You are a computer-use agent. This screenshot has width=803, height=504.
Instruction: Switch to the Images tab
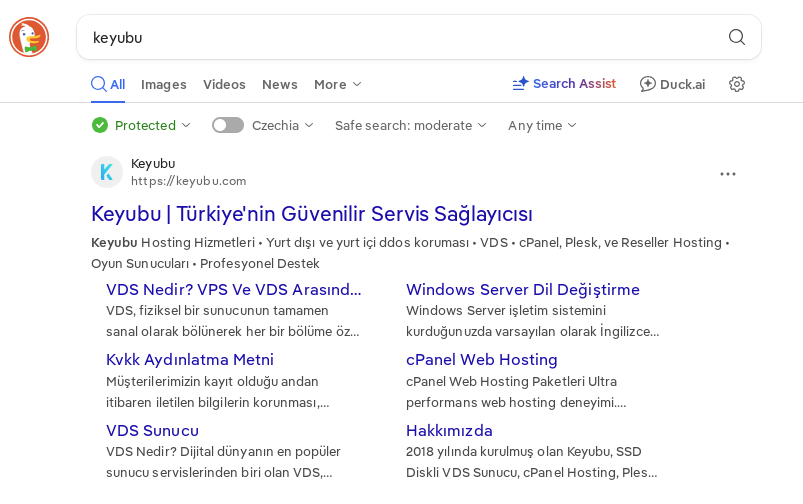click(x=164, y=84)
